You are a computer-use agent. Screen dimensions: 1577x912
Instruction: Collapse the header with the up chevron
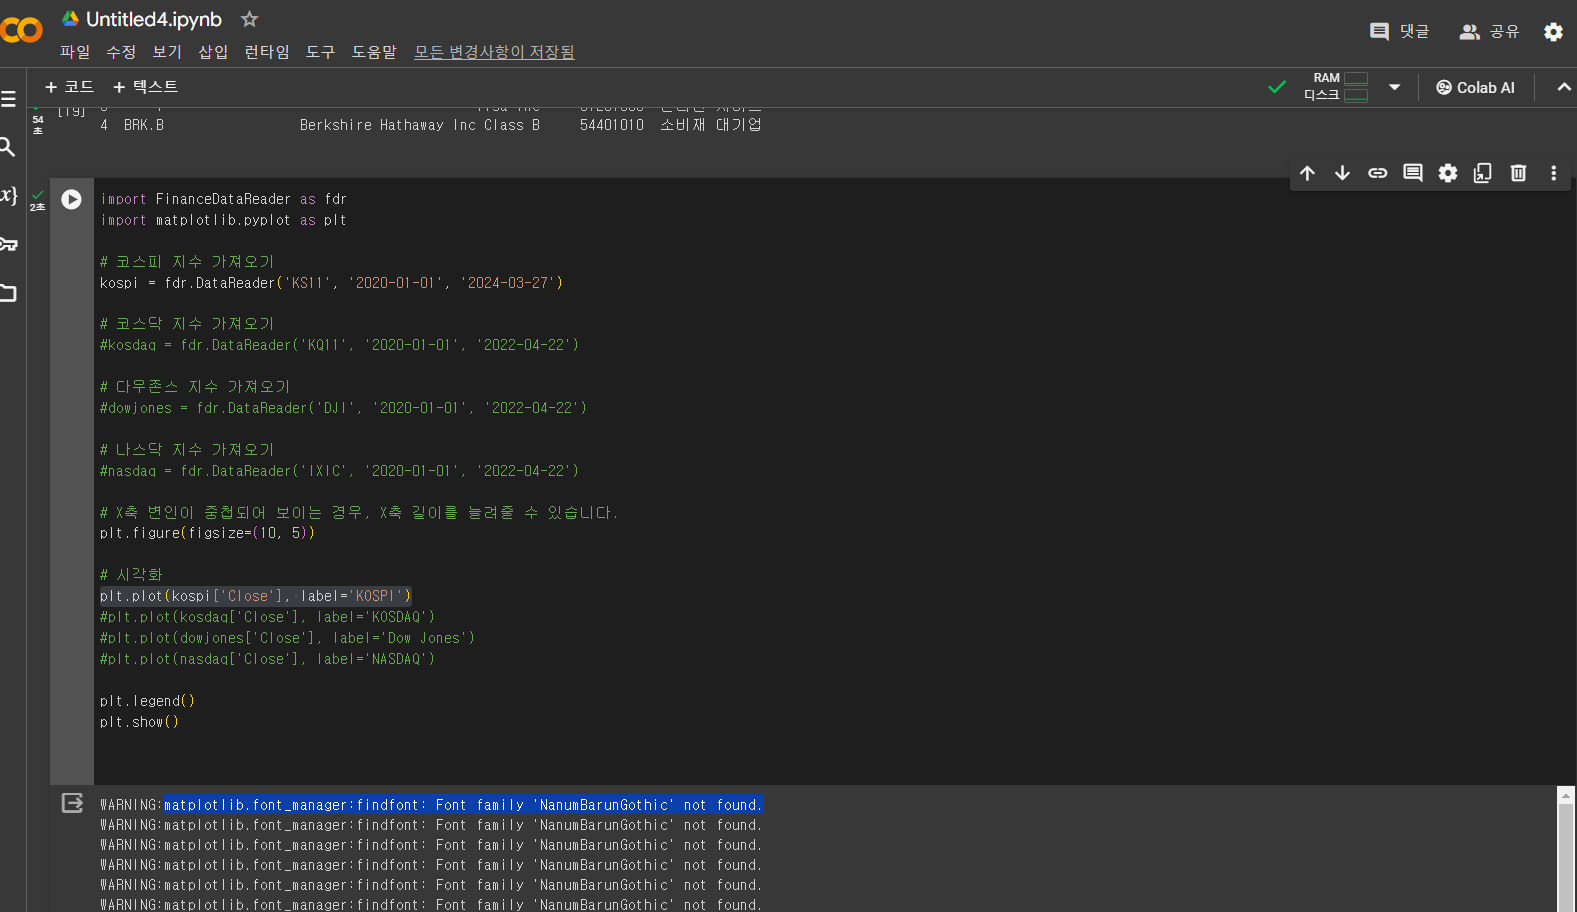[x=1564, y=87]
